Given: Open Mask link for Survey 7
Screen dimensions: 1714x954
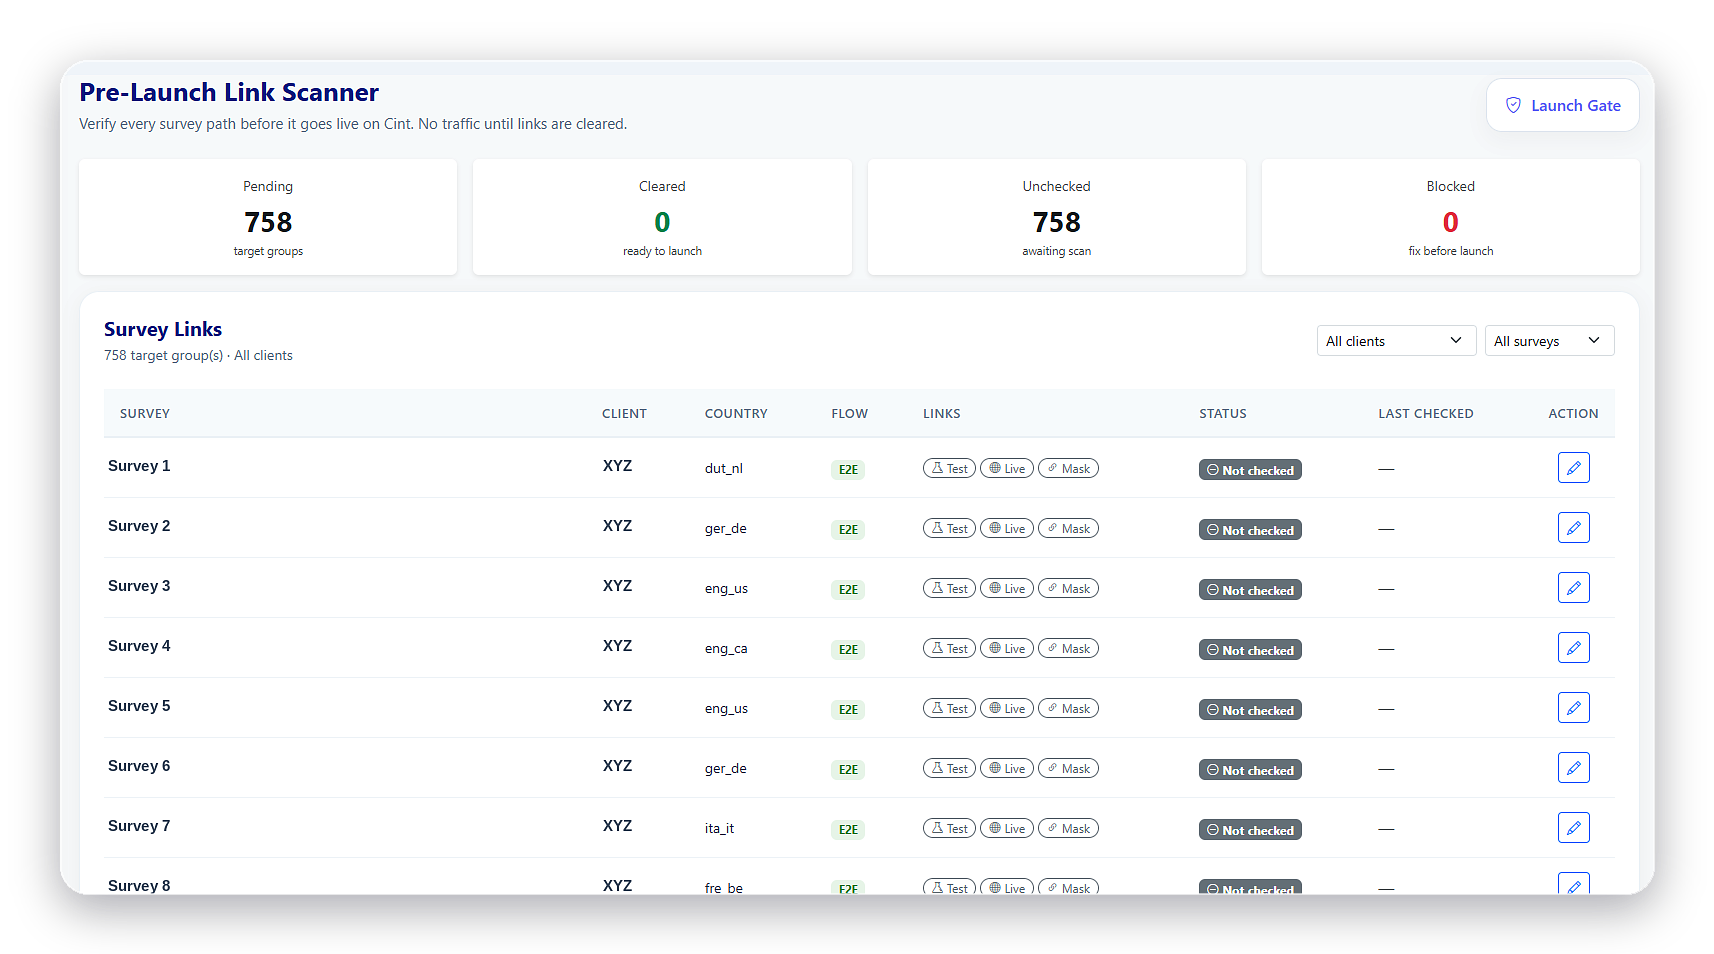Looking at the screenshot, I should 1068,828.
